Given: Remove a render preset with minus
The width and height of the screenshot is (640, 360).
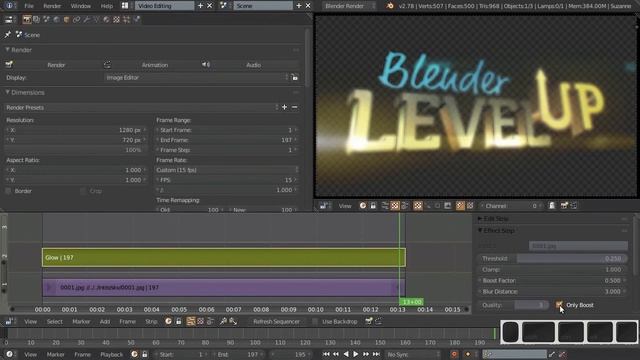Looking at the screenshot, I should (295, 107).
